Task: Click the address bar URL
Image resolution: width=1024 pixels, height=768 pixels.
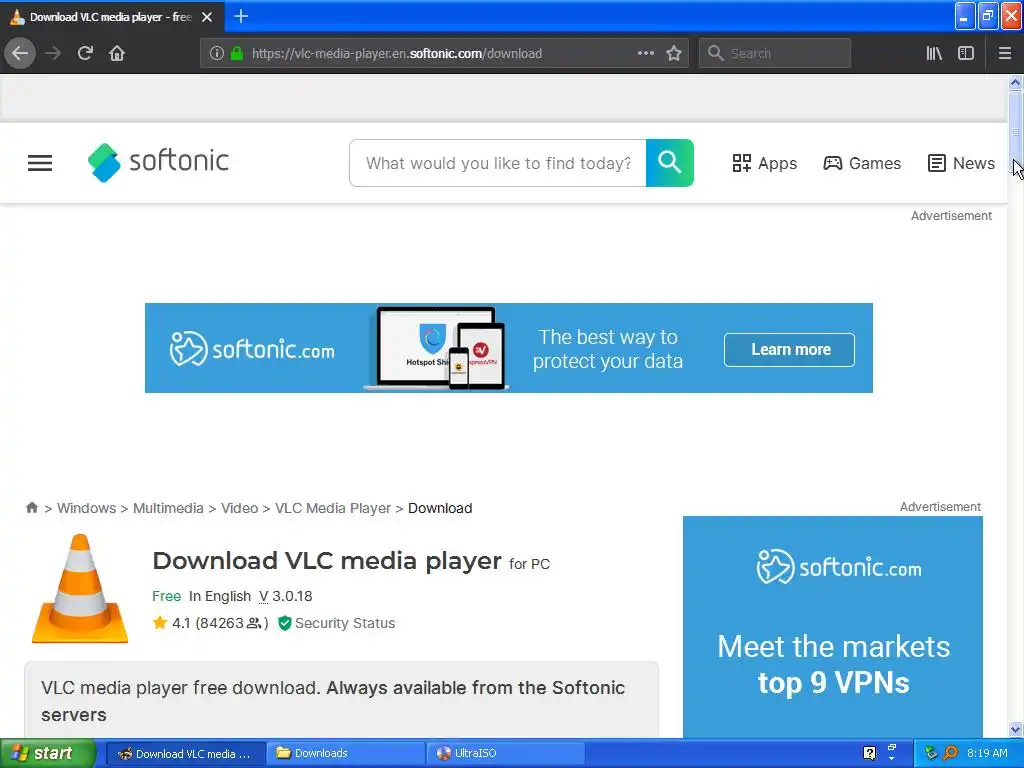Action: pyautogui.click(x=396, y=54)
